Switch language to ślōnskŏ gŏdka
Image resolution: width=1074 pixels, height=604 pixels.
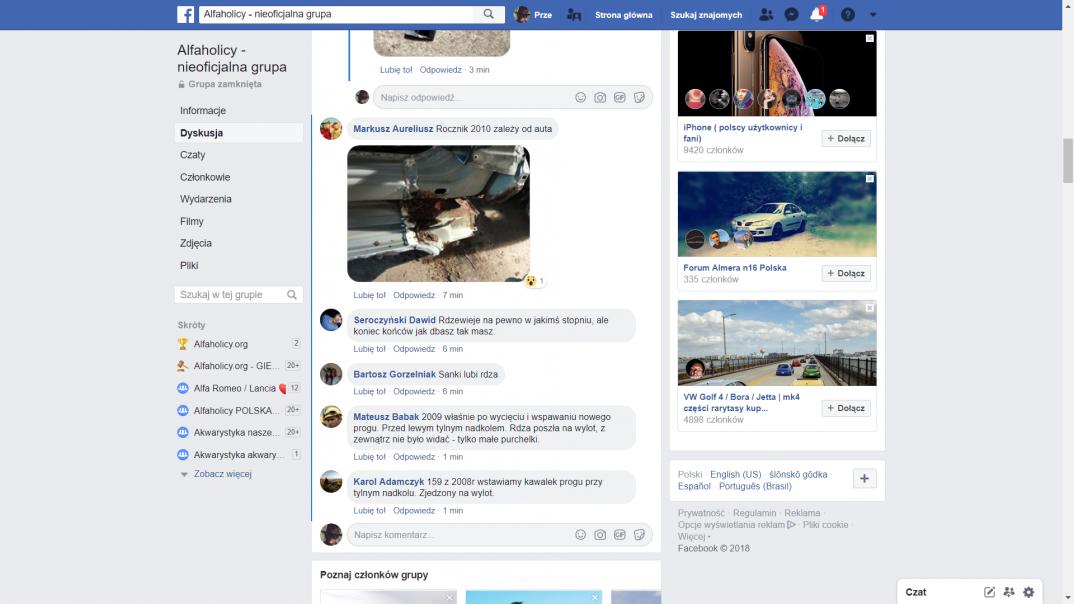(x=798, y=475)
